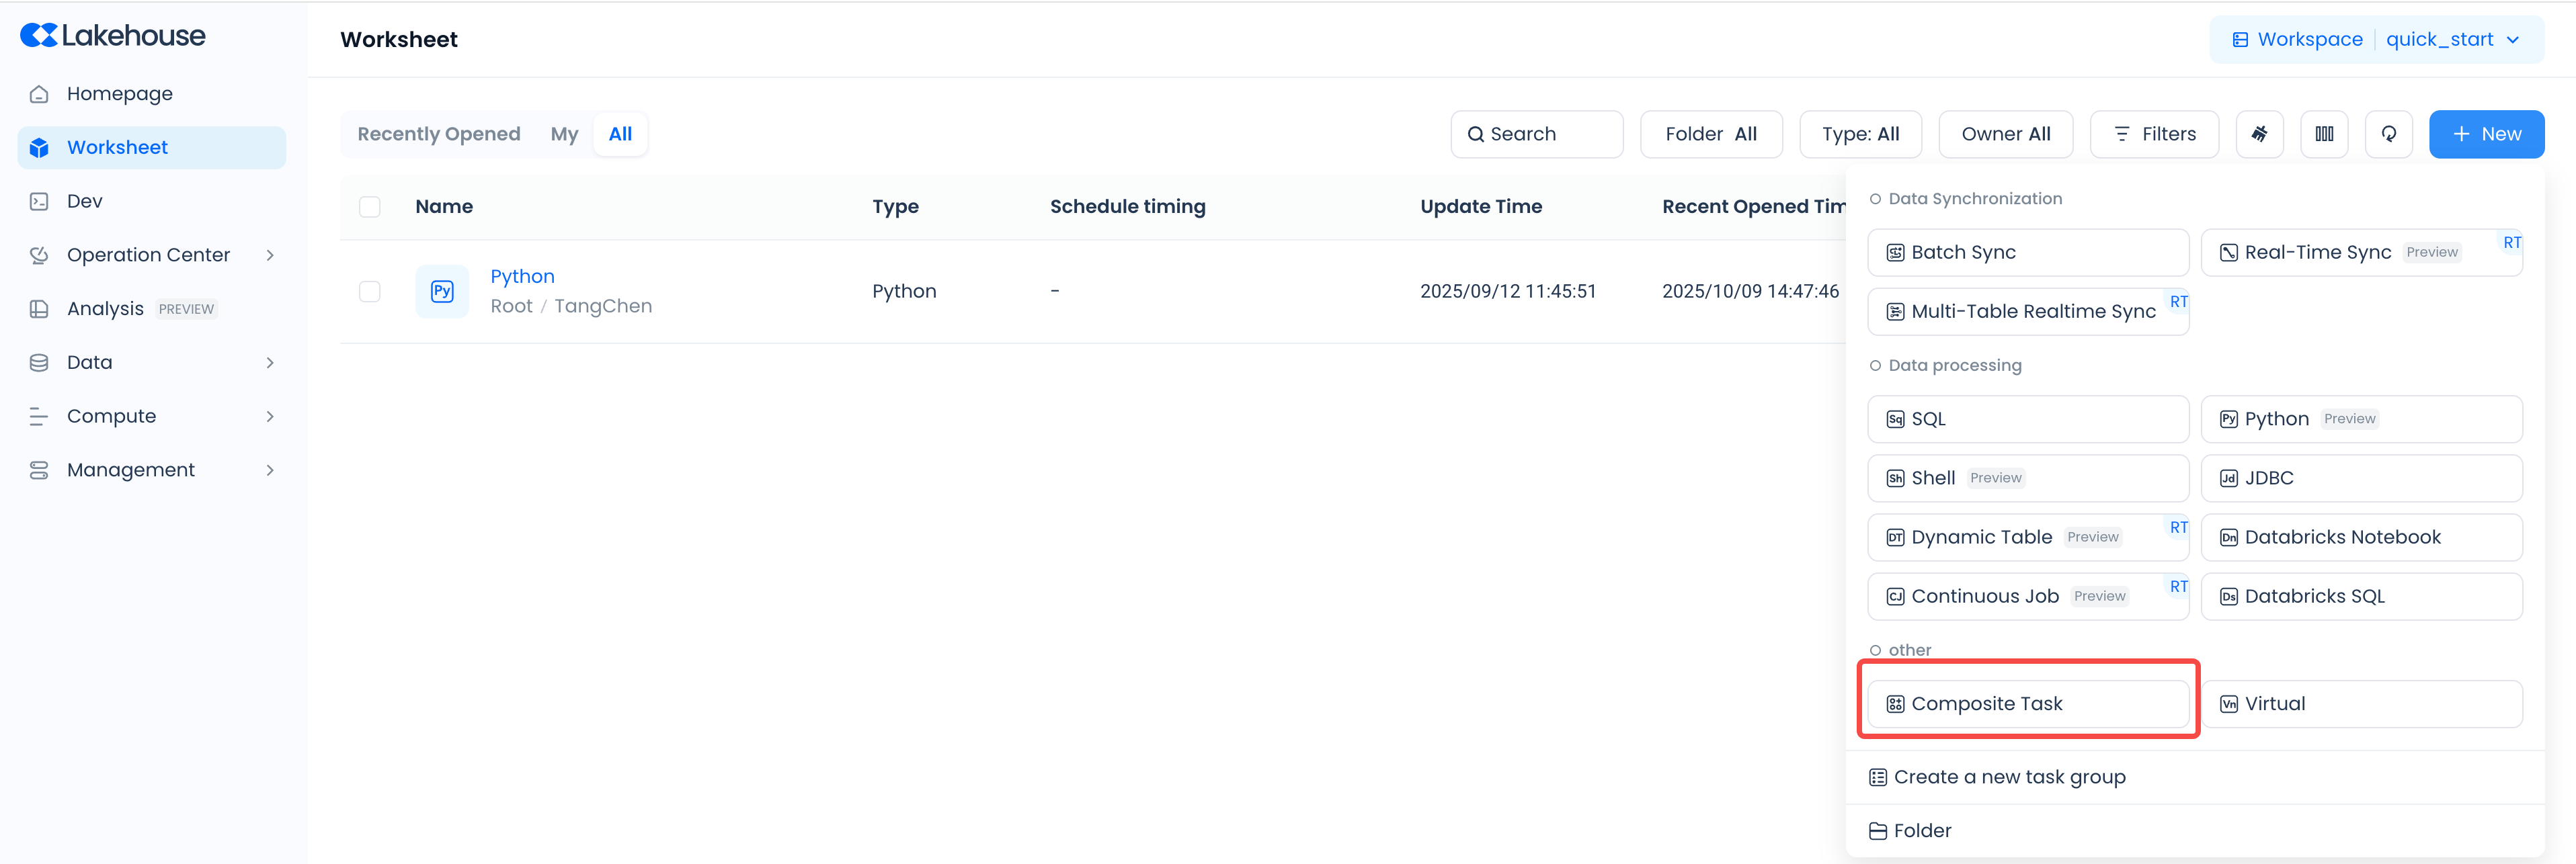Switch to the My tab
2576x864 pixels.
(564, 134)
